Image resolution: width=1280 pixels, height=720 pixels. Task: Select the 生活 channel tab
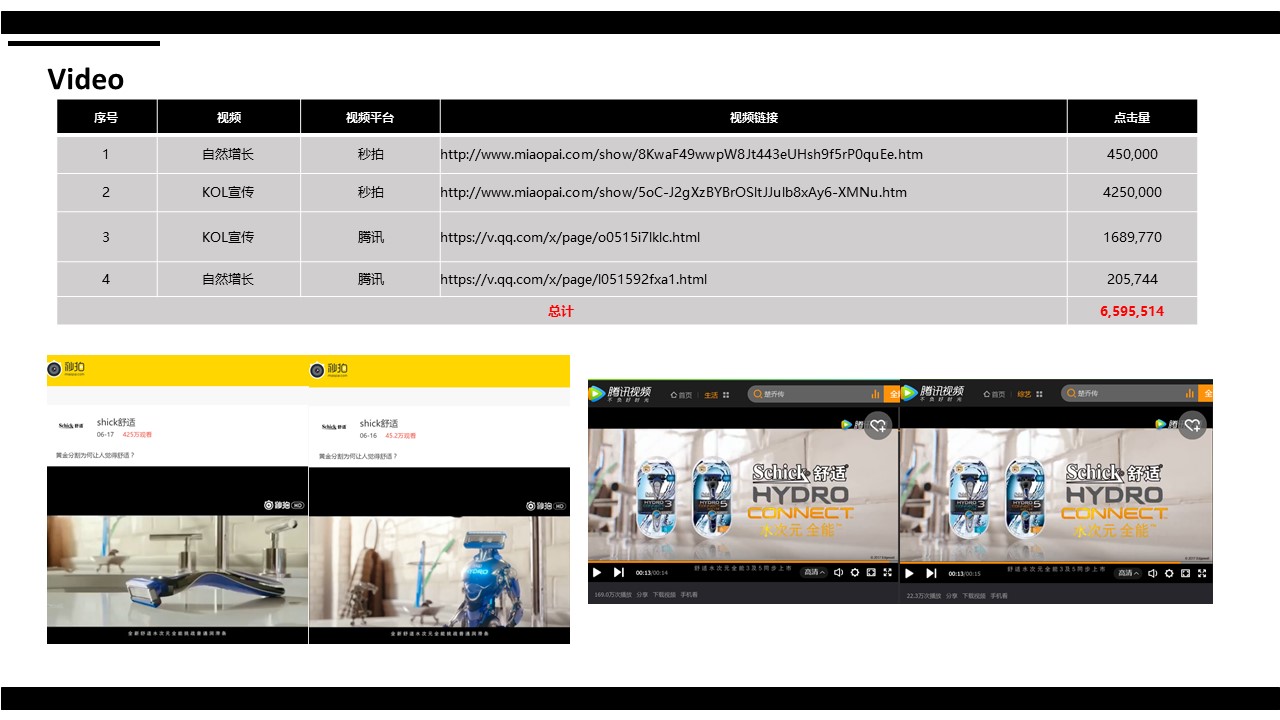711,395
